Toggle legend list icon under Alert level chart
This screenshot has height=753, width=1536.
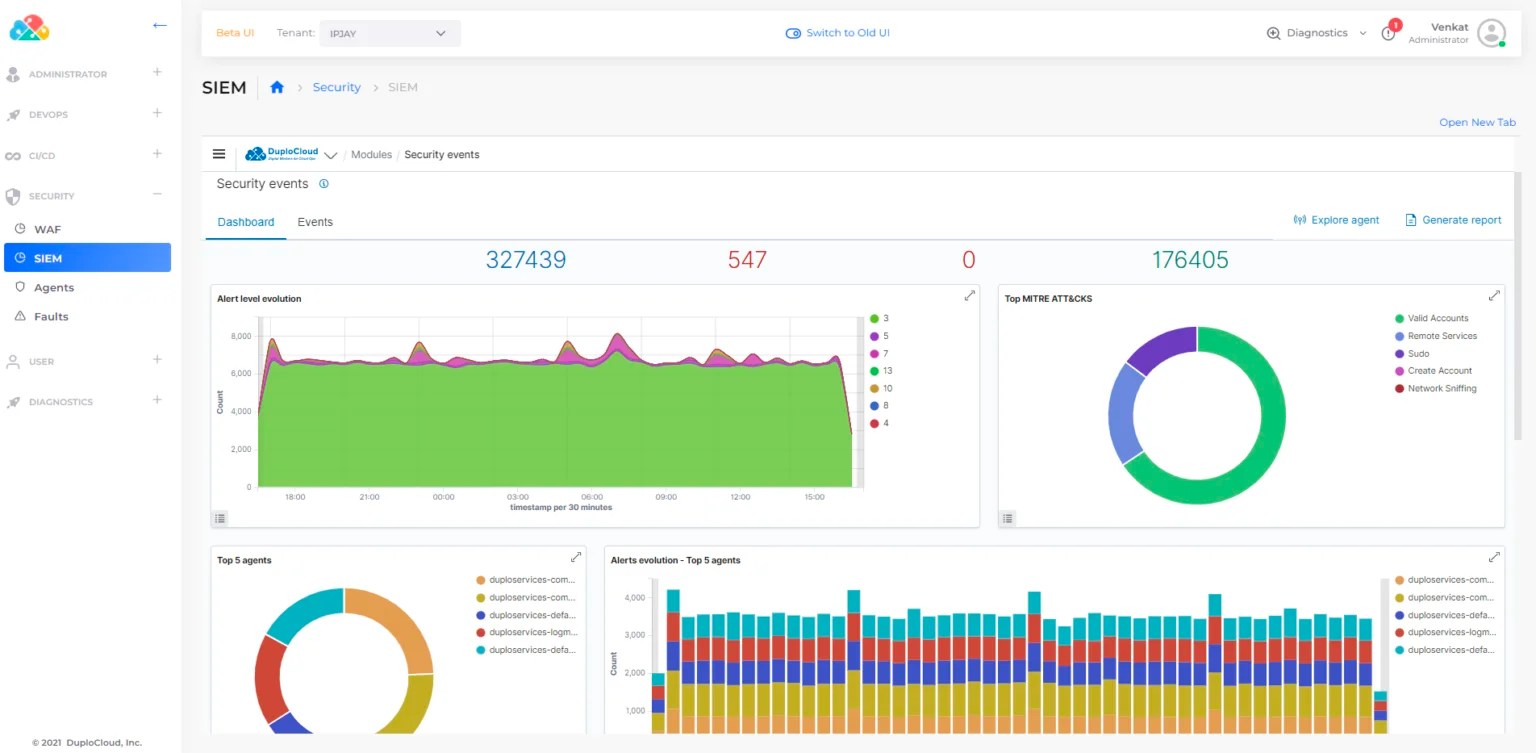(x=220, y=518)
